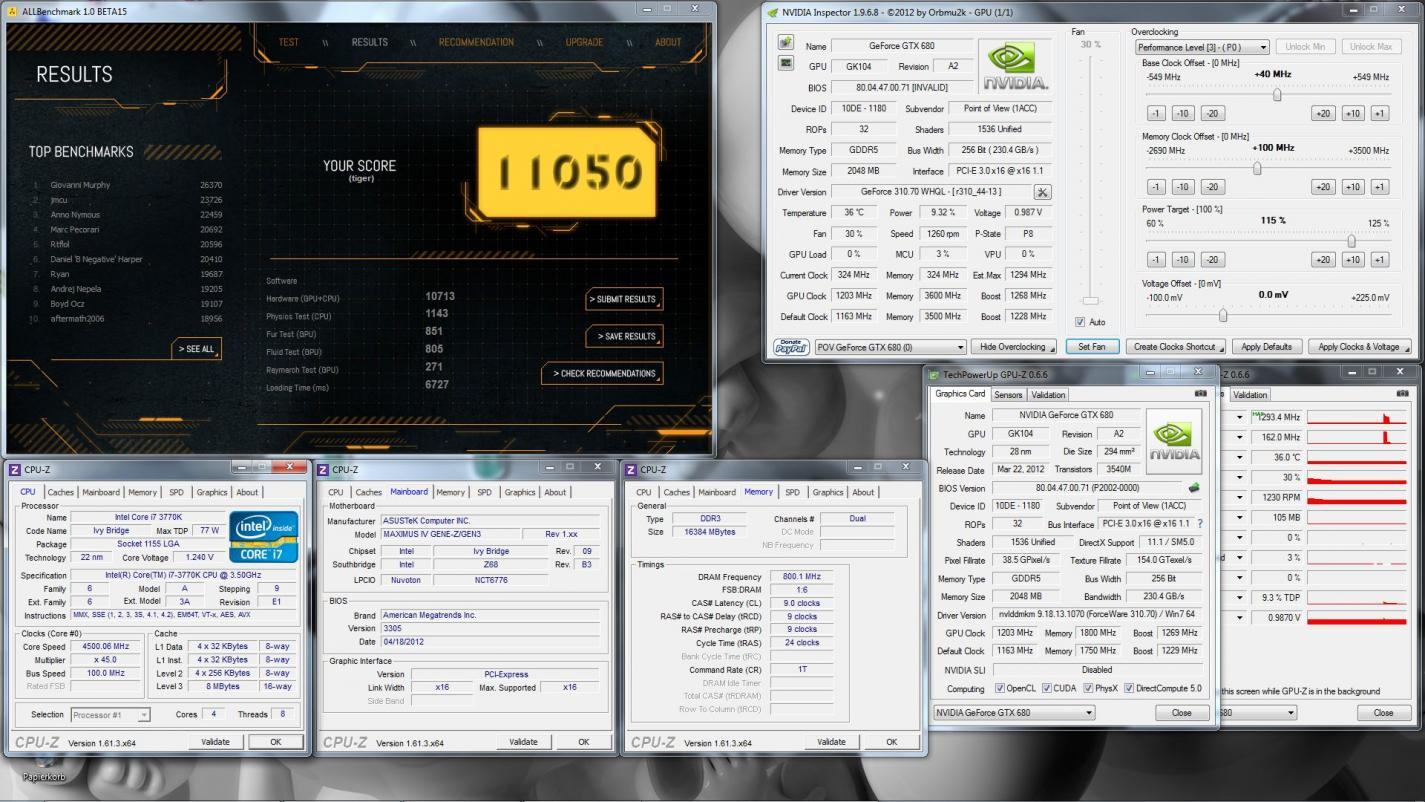Open sensor dropdown arrow beside 0.9870 V
This screenshot has height=802, width=1425.
coord(1240,617)
